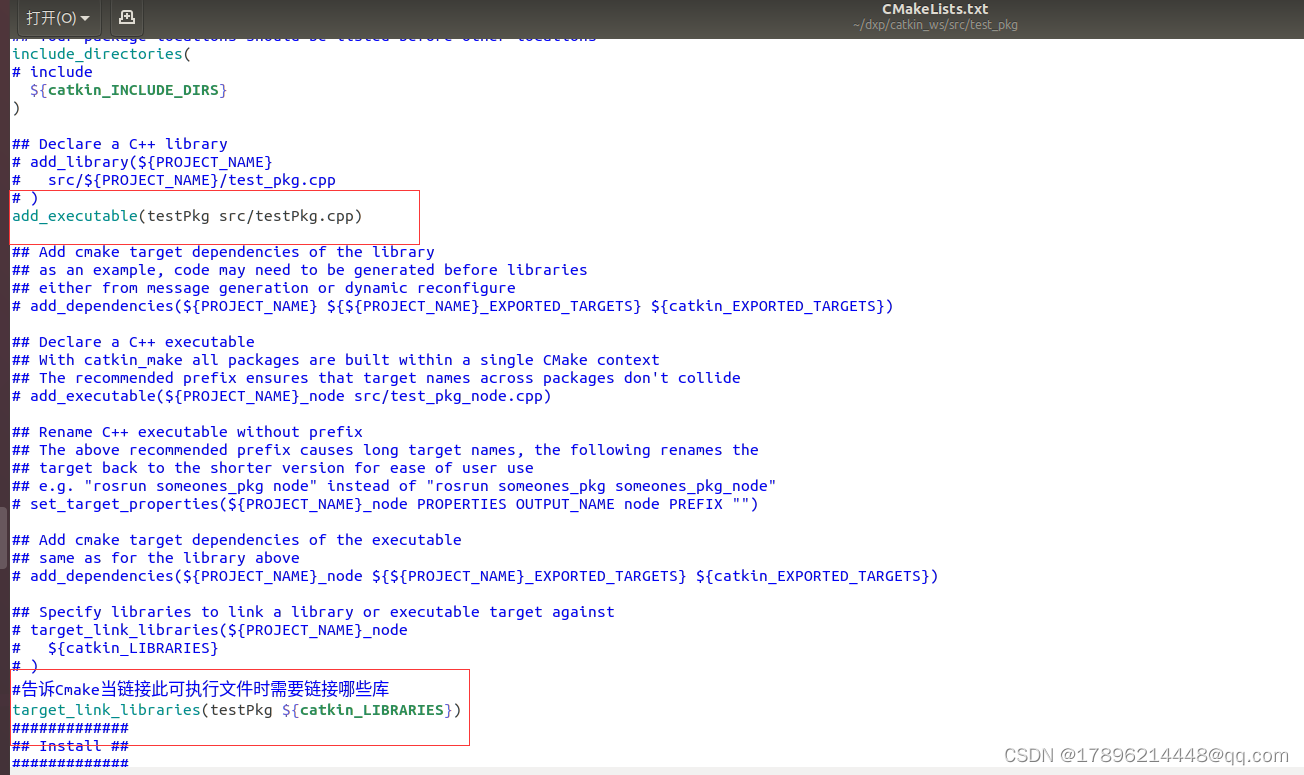Click the Chinese comment "#告诉Cmake当链接此可执行文件时"
The image size is (1304, 775).
(x=200, y=689)
